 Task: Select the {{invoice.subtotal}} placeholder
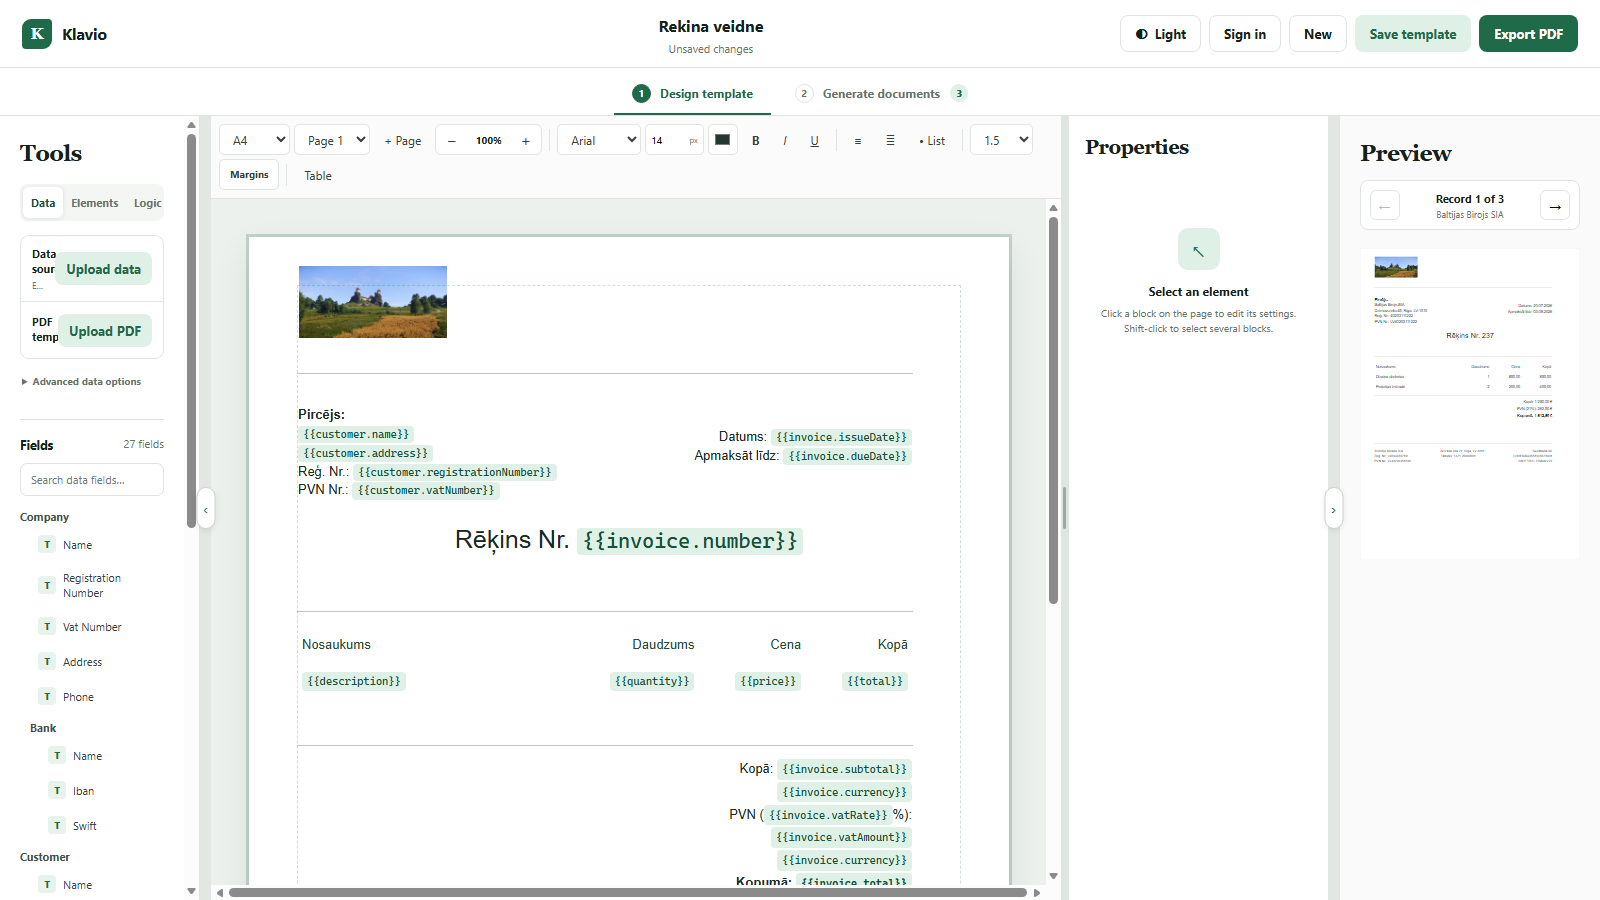tap(845, 770)
